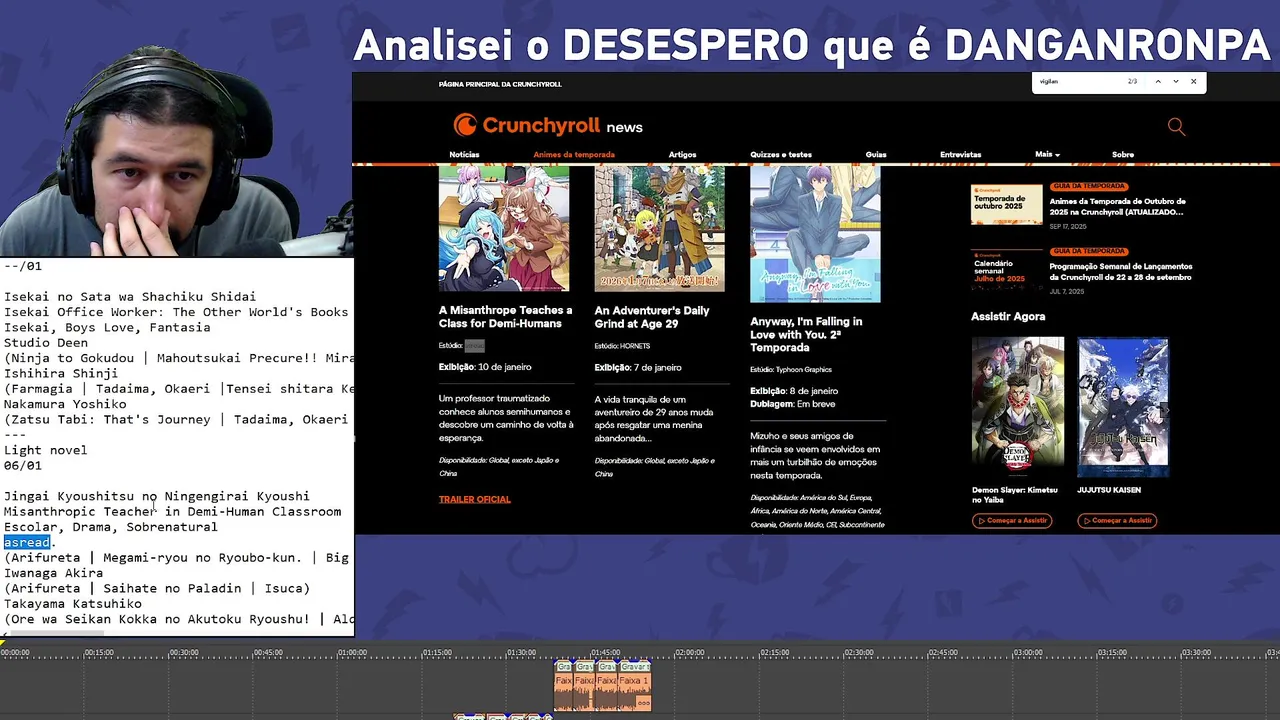Screen dimensions: 1280x720
Task: Click 'Começar a Assistir' under Demon Slayer
Action: [x=1012, y=520]
